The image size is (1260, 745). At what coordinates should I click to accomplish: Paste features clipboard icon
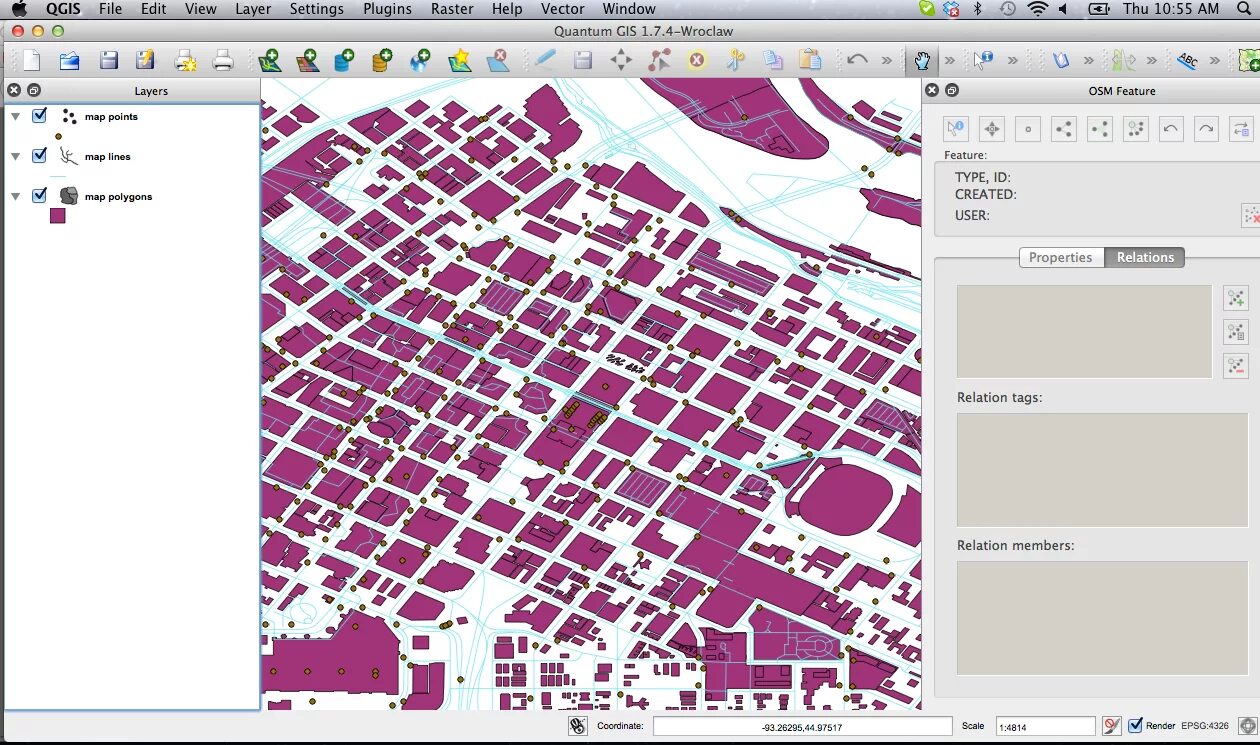click(810, 60)
